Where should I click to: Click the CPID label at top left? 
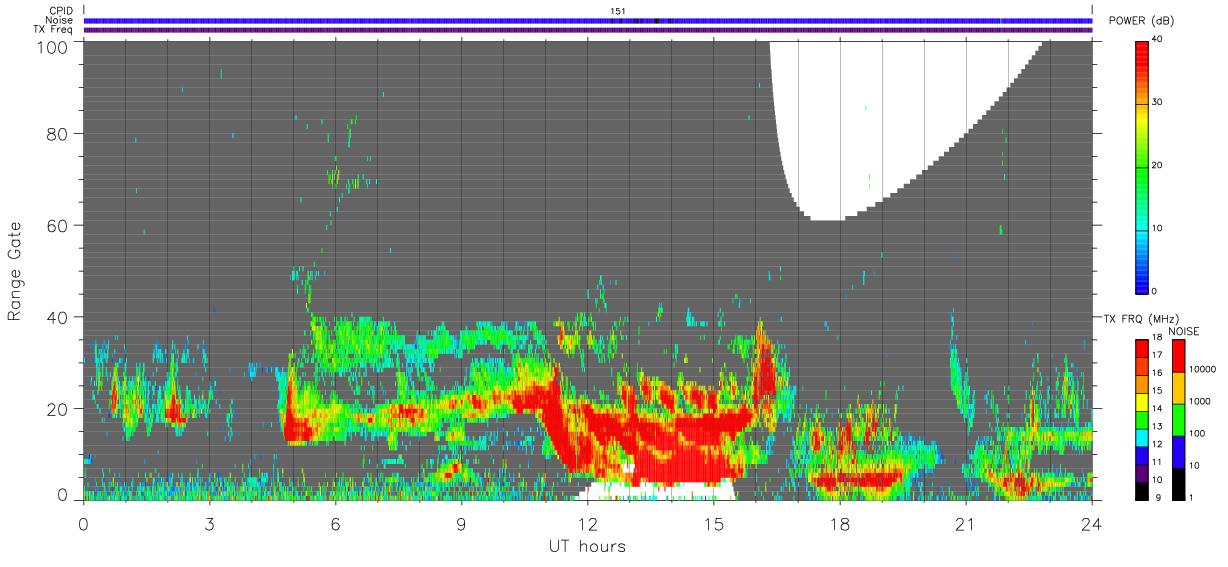[x=60, y=11]
